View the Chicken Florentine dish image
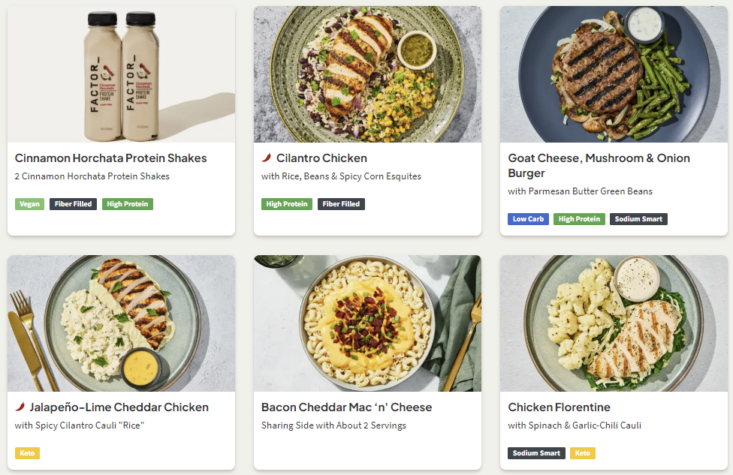This screenshot has height=475, width=733. (613, 323)
